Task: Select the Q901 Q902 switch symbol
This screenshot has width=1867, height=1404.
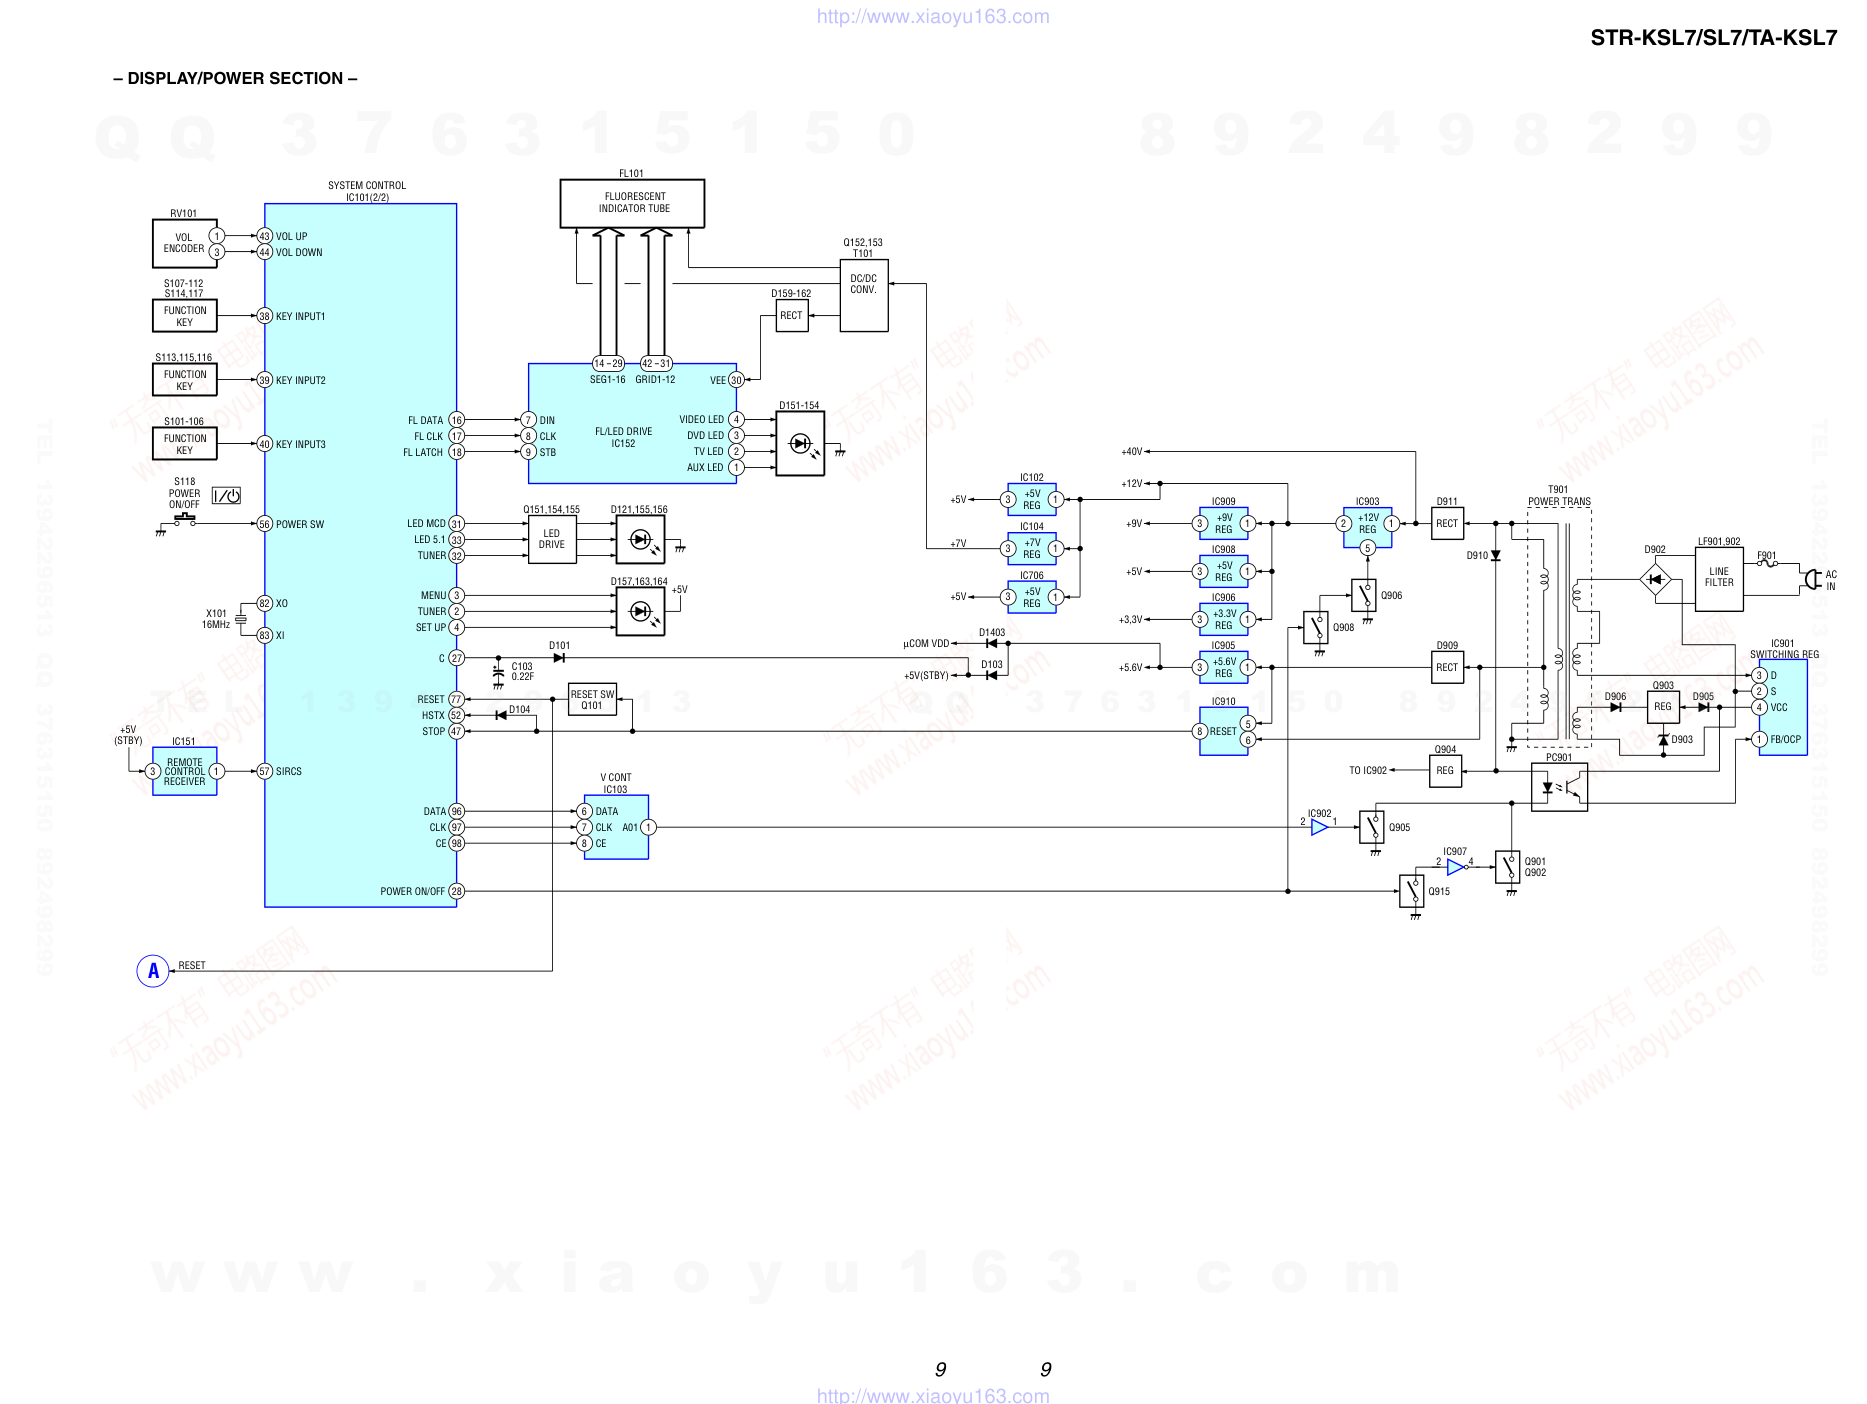Action: click(x=1508, y=867)
